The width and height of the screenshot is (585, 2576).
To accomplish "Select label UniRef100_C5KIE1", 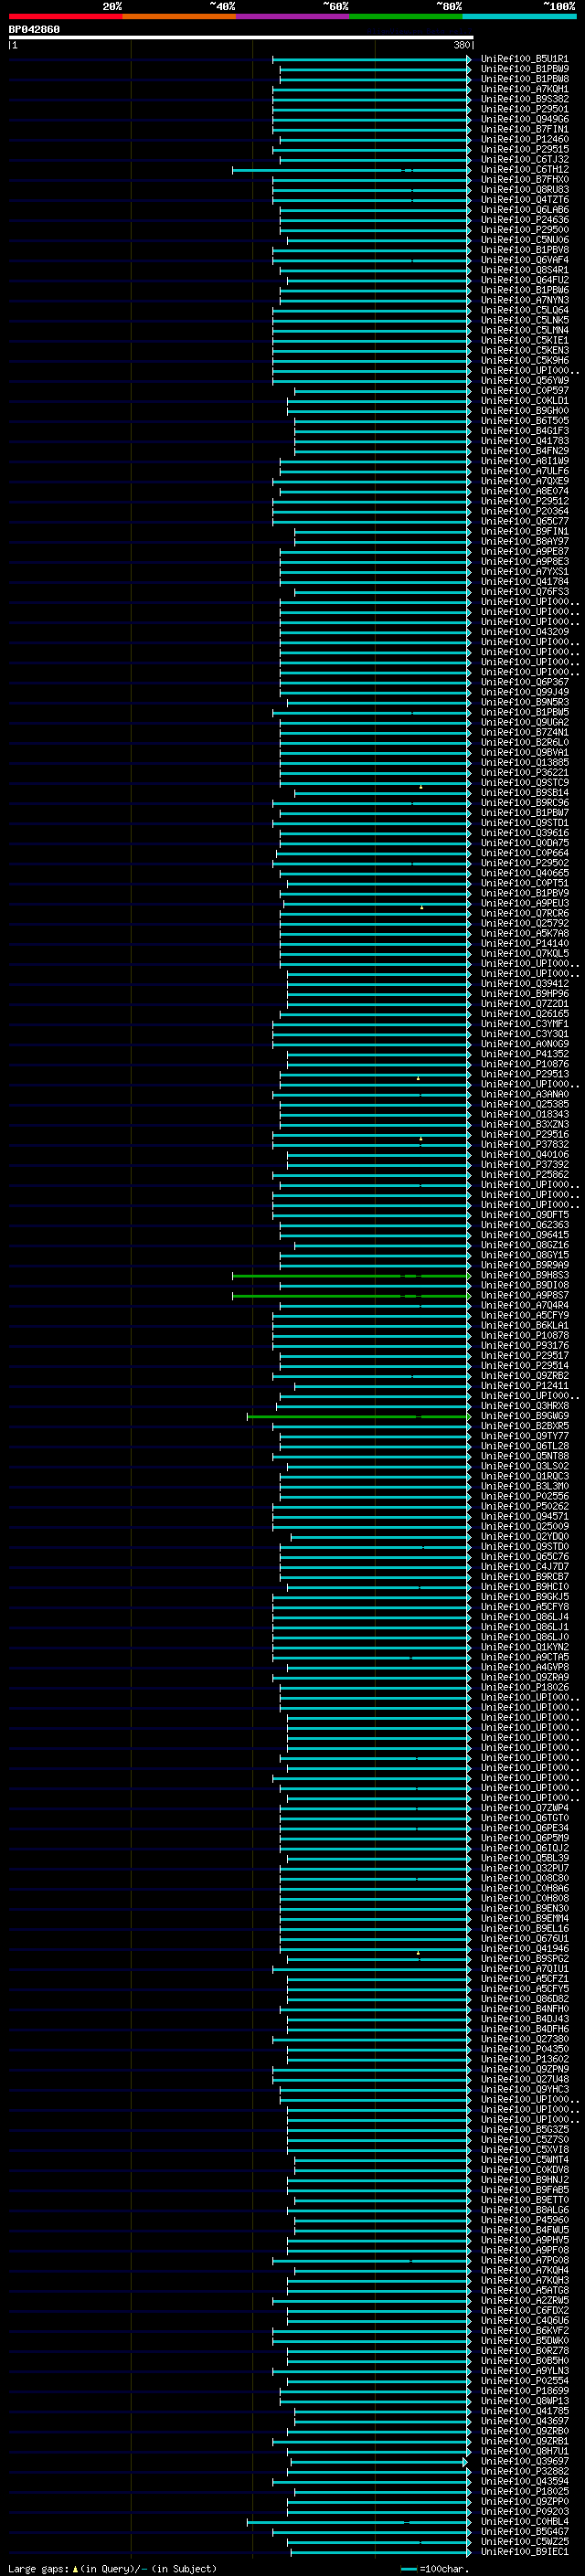I will point(524,340).
